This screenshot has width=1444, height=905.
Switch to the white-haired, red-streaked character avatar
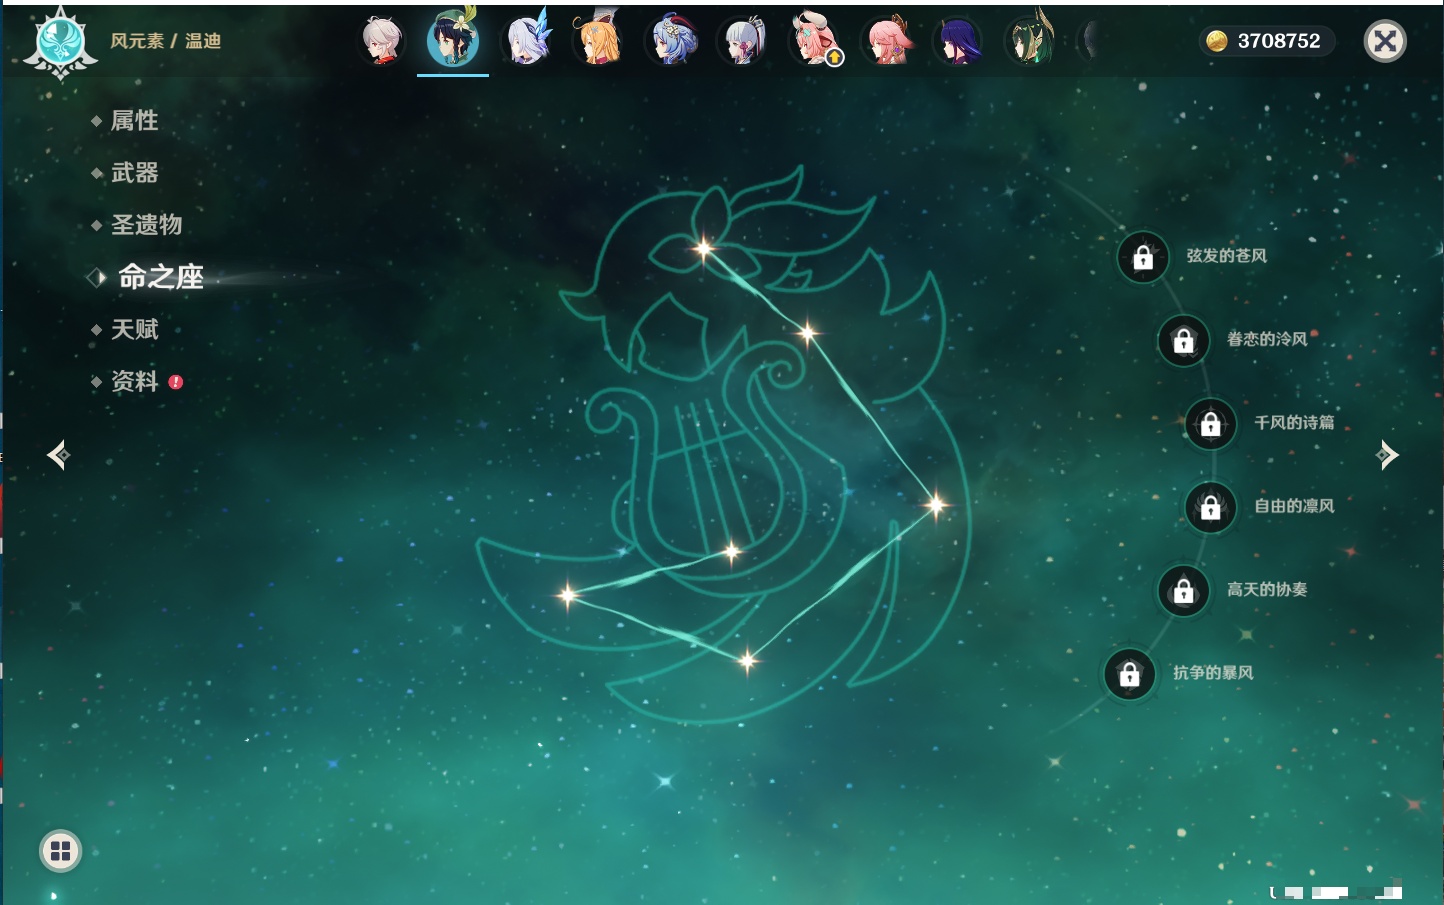tap(382, 41)
